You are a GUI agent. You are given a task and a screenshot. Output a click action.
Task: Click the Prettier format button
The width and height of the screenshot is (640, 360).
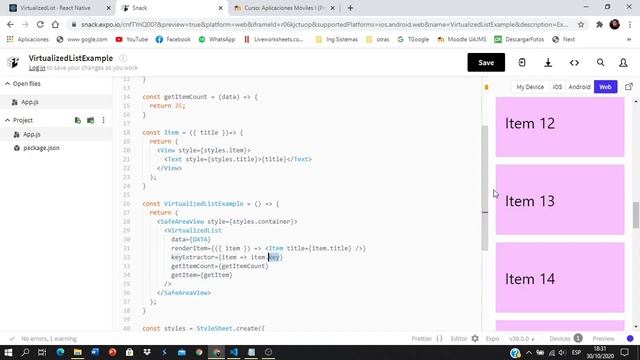427,338
